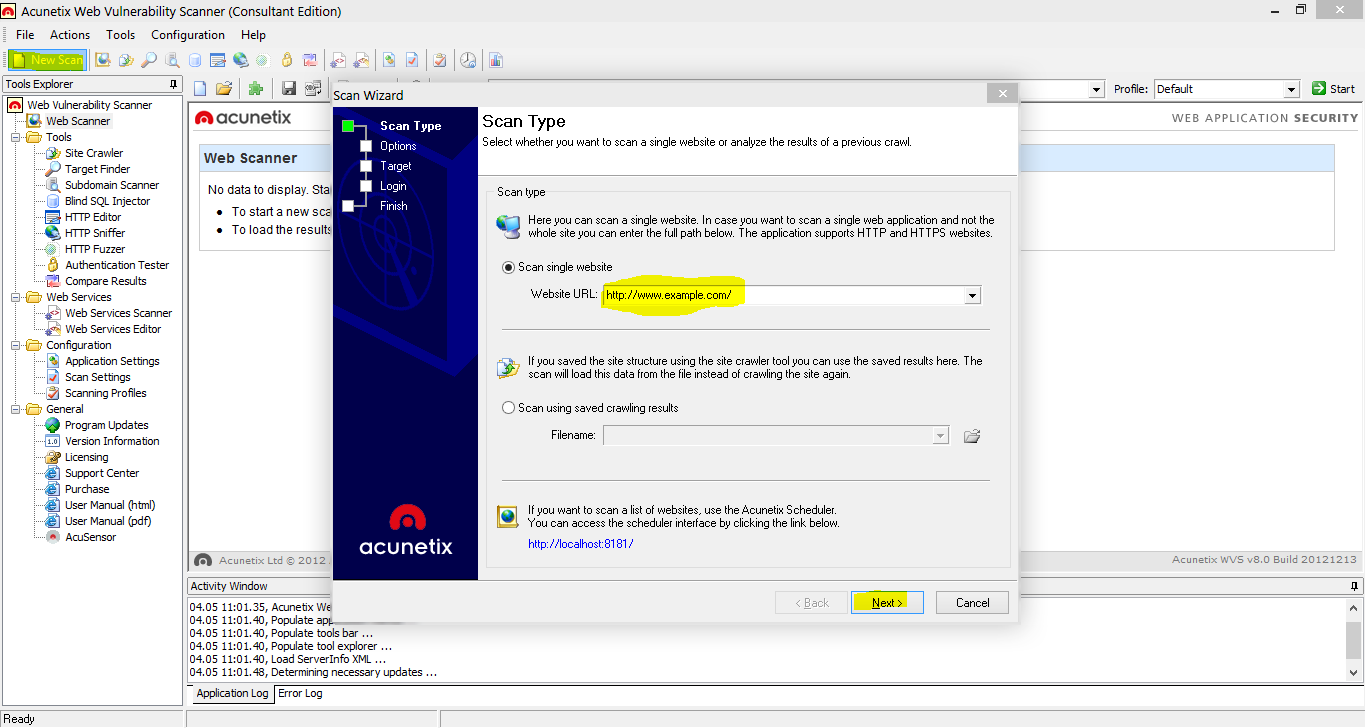
Task: Select the Web Vulnerability Scanner root node
Action: 89,105
